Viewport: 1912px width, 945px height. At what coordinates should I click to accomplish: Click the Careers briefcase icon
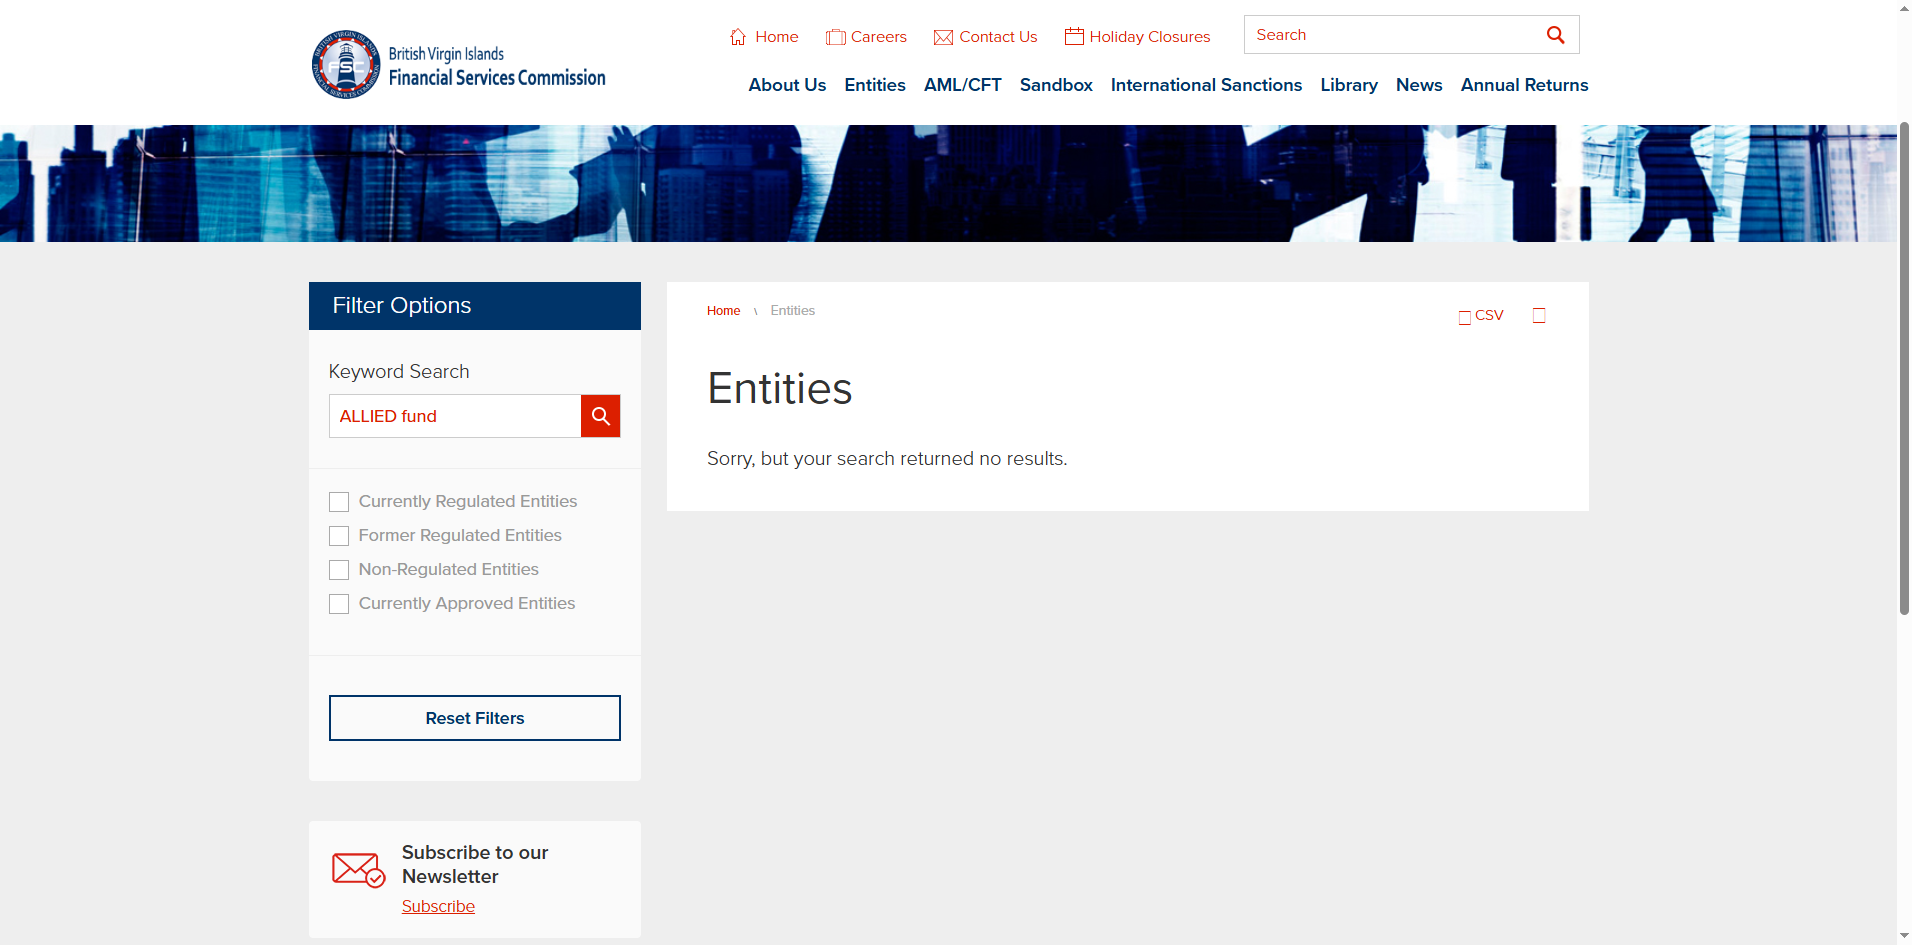[x=835, y=38]
